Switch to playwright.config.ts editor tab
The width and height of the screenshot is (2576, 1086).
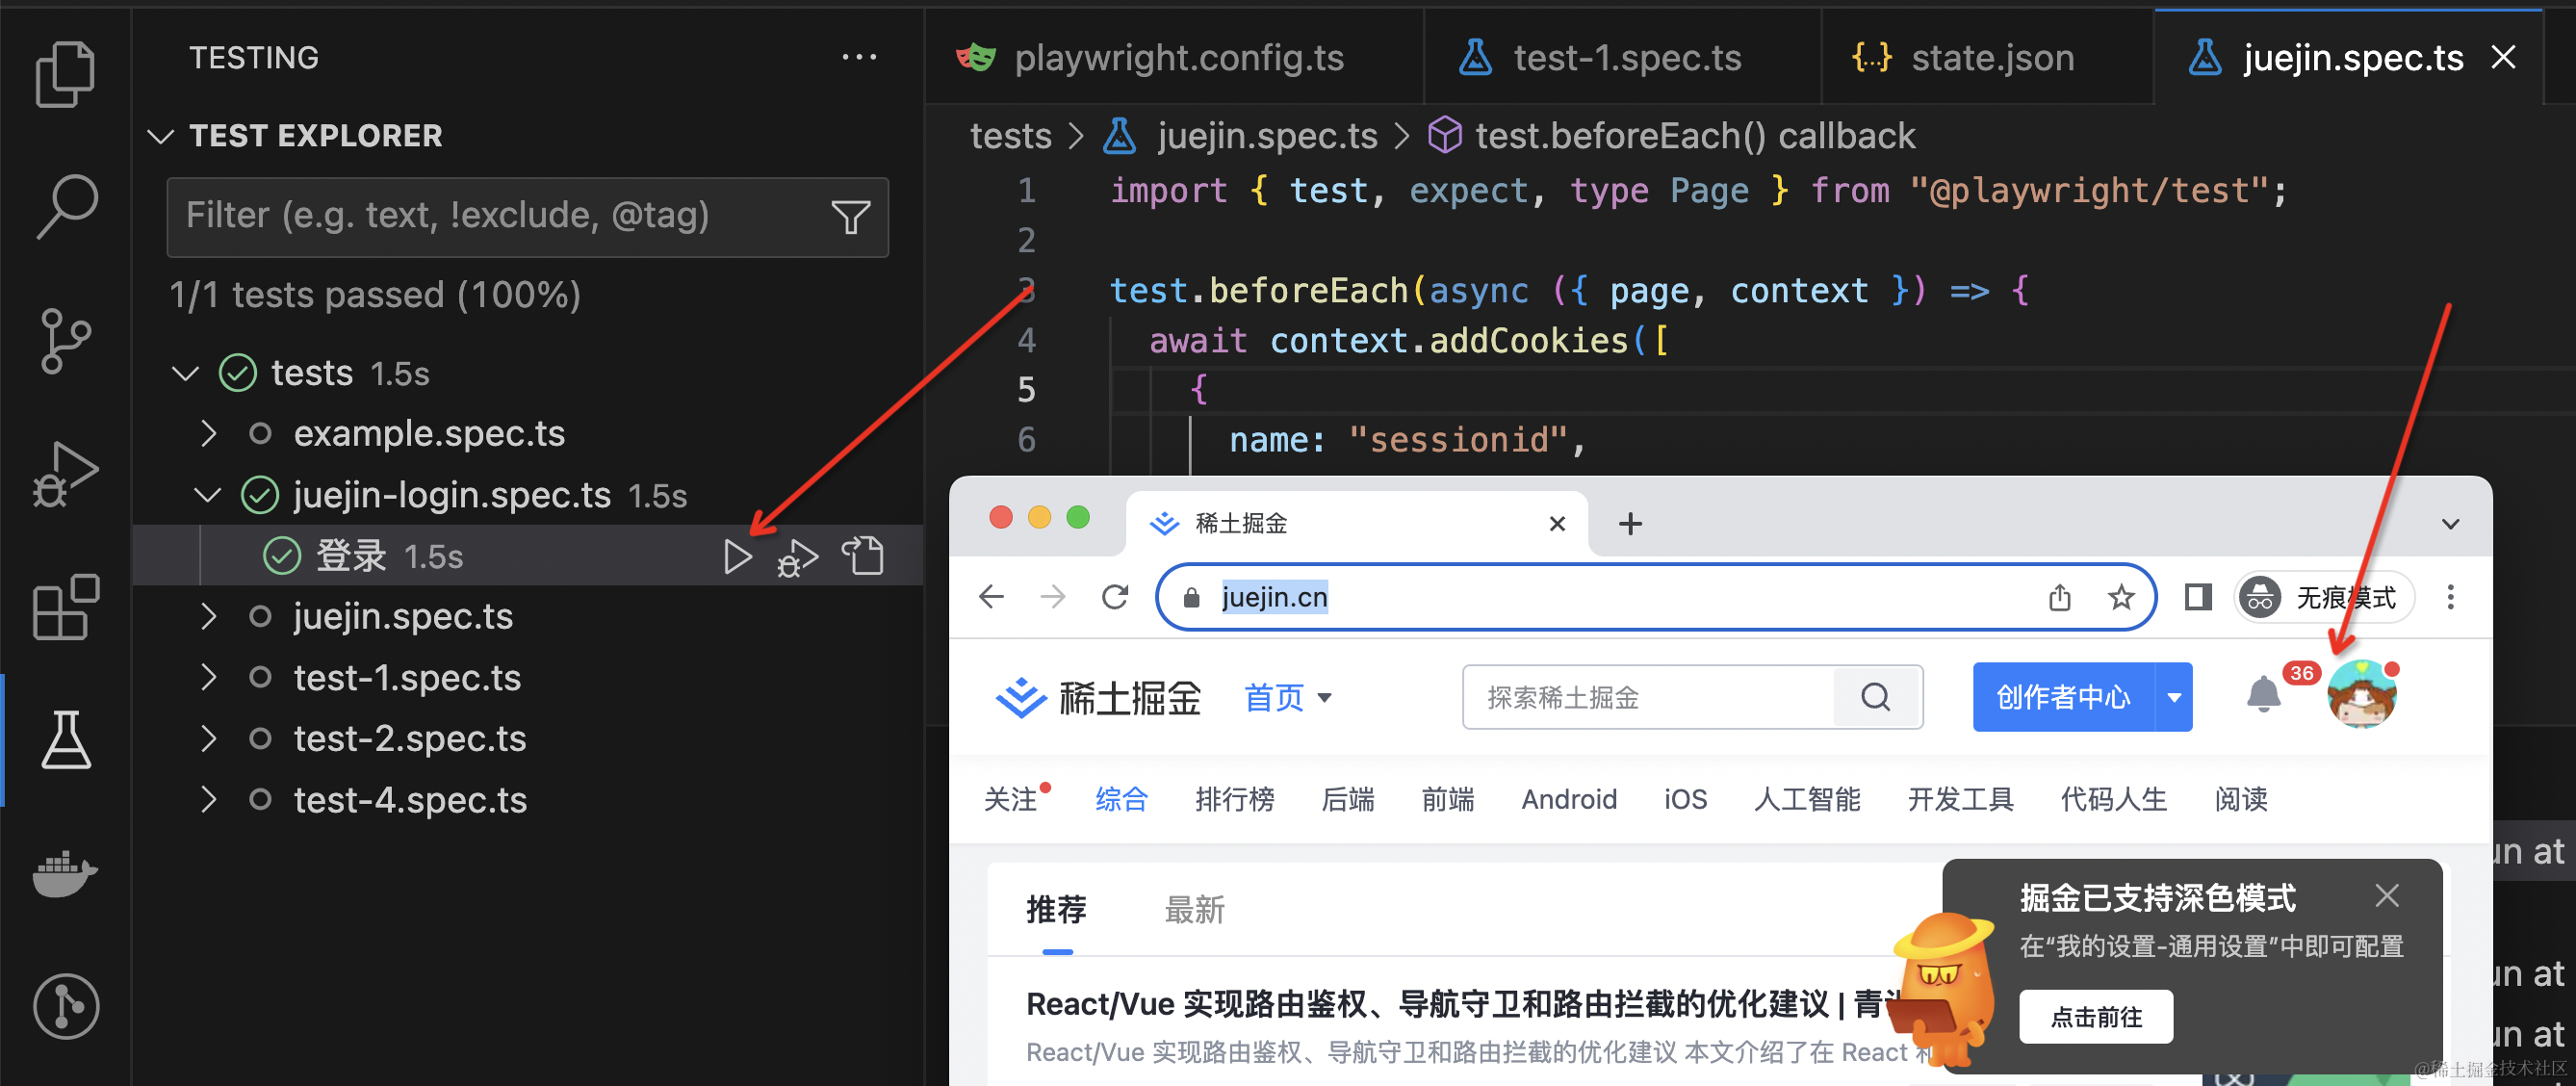coord(1175,57)
